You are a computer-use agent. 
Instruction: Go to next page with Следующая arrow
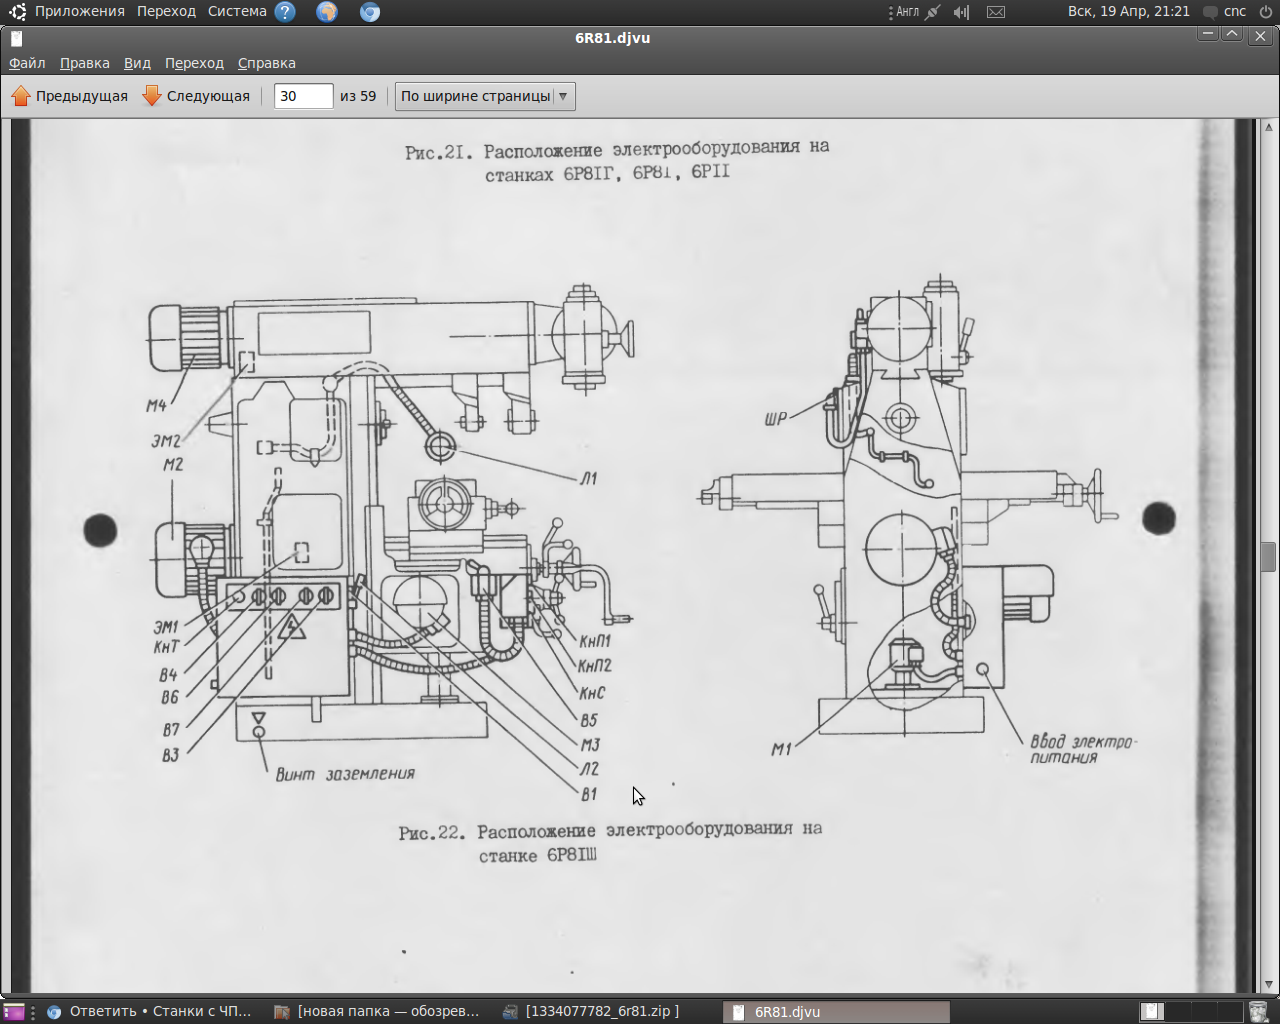tap(196, 96)
